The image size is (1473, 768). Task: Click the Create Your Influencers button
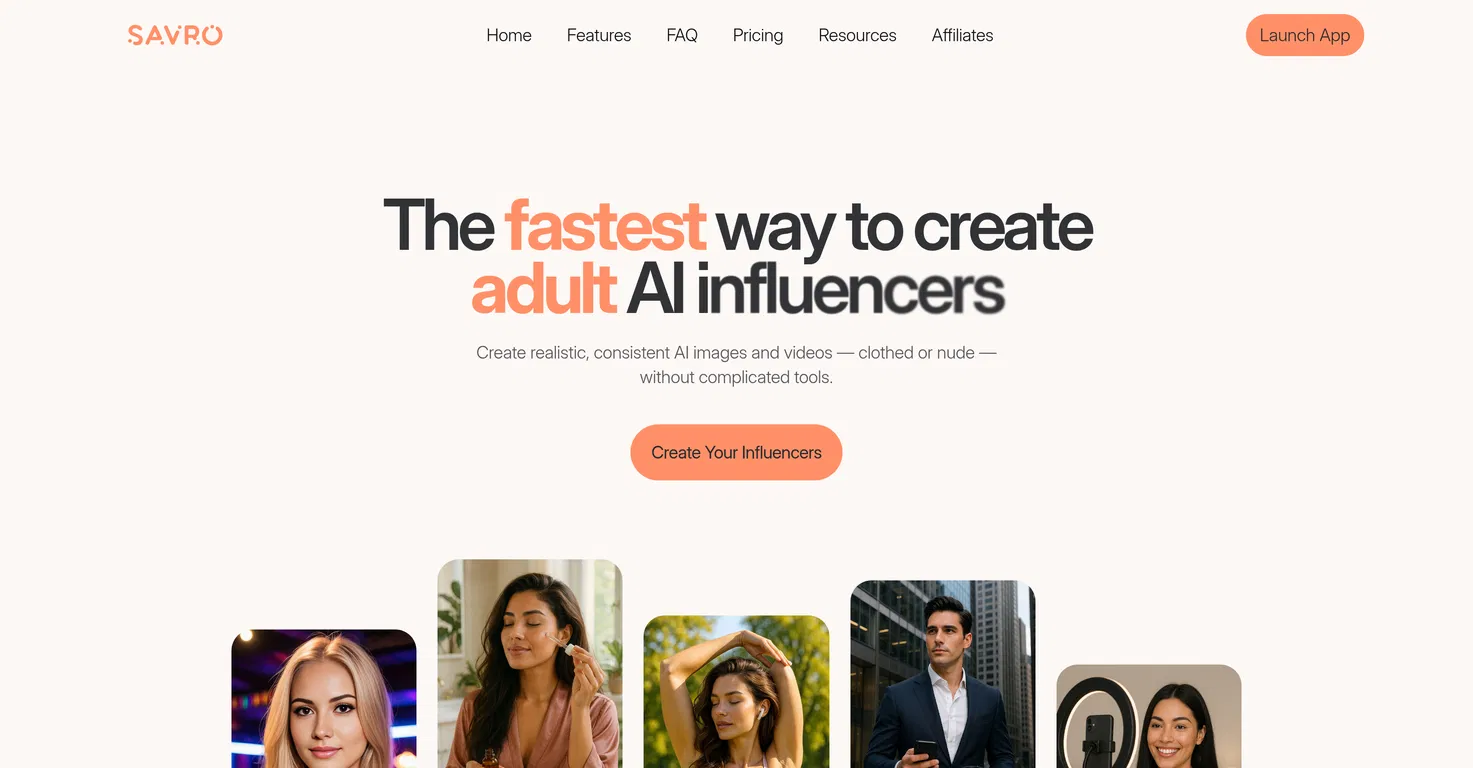pyautogui.click(x=736, y=452)
